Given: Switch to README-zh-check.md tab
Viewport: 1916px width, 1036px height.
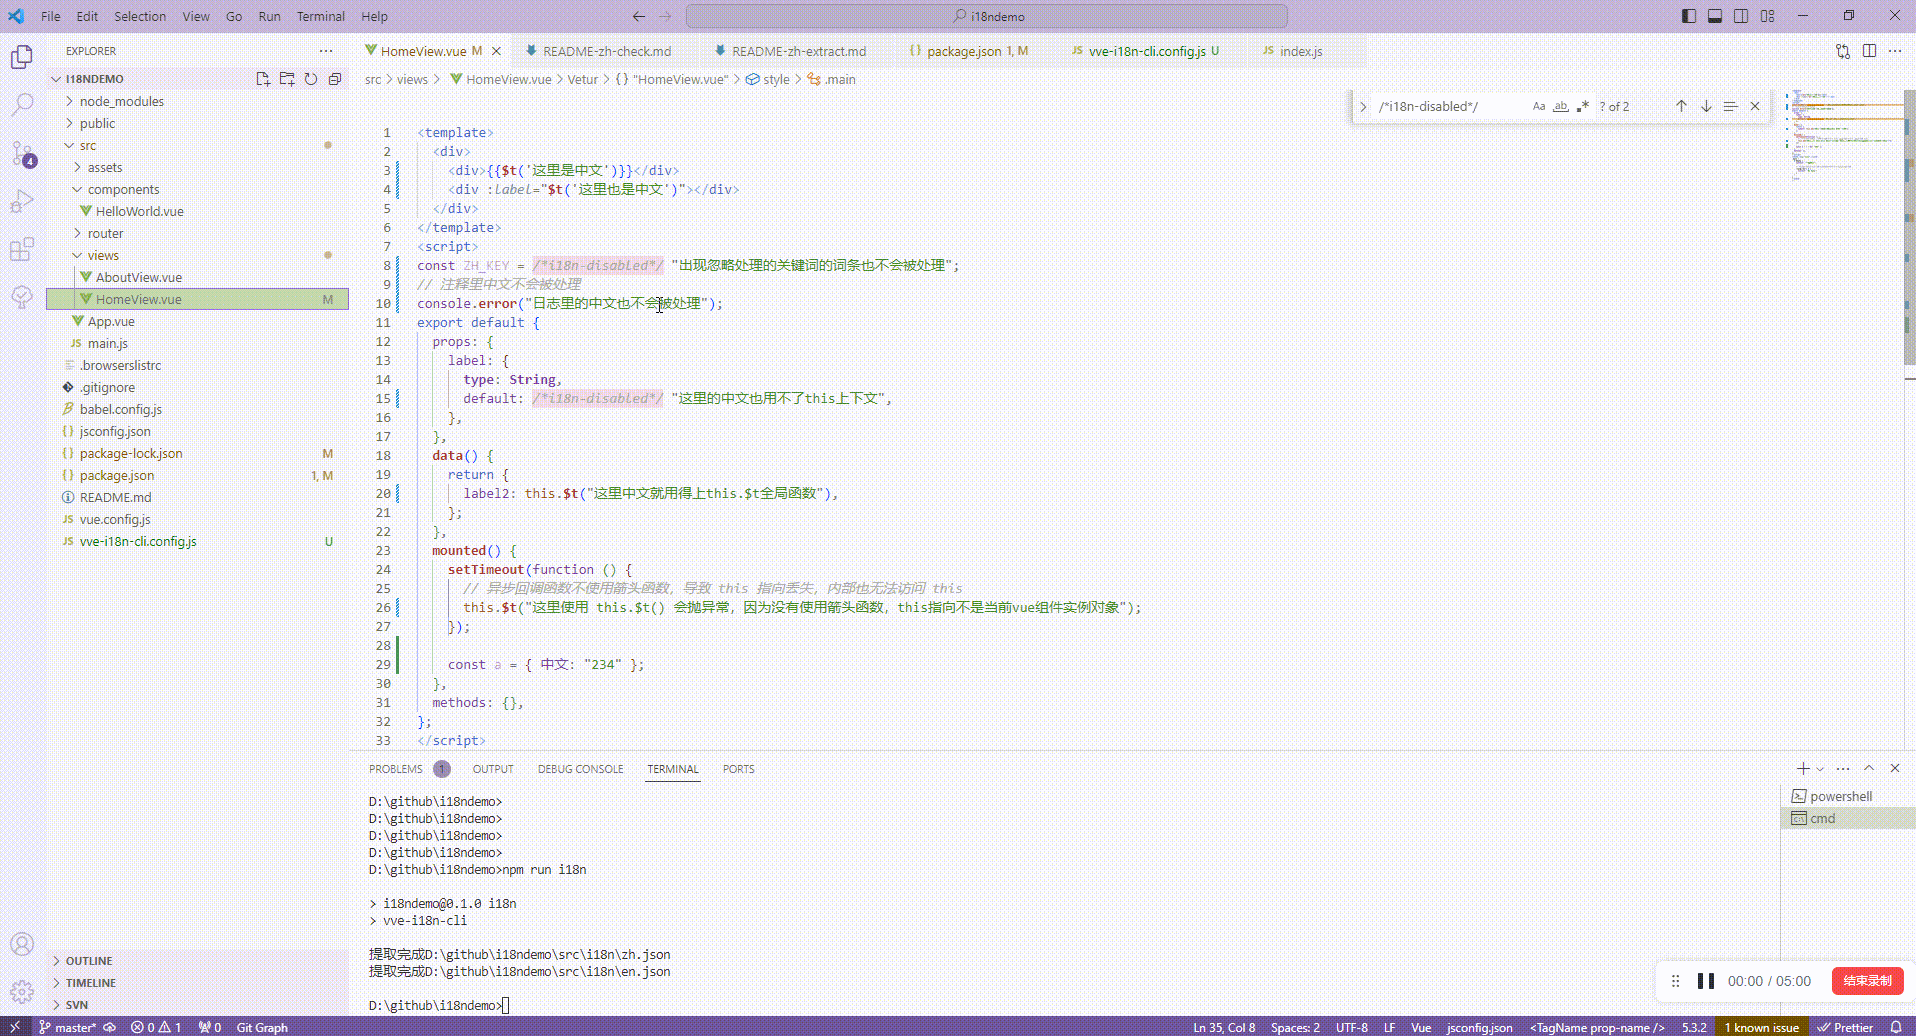Looking at the screenshot, I should pyautogui.click(x=606, y=51).
